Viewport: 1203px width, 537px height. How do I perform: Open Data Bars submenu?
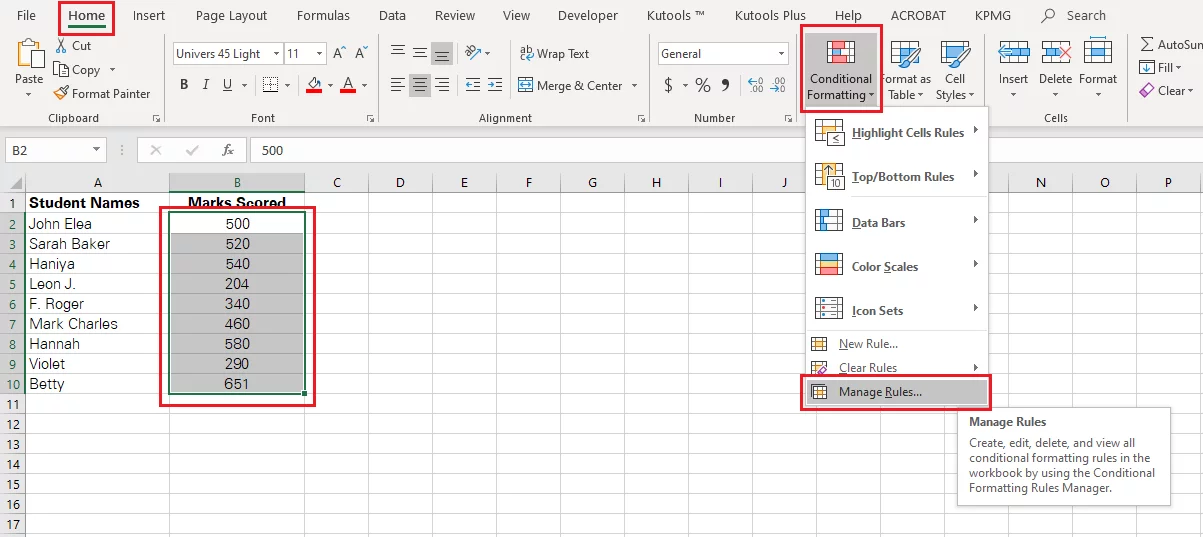point(897,222)
